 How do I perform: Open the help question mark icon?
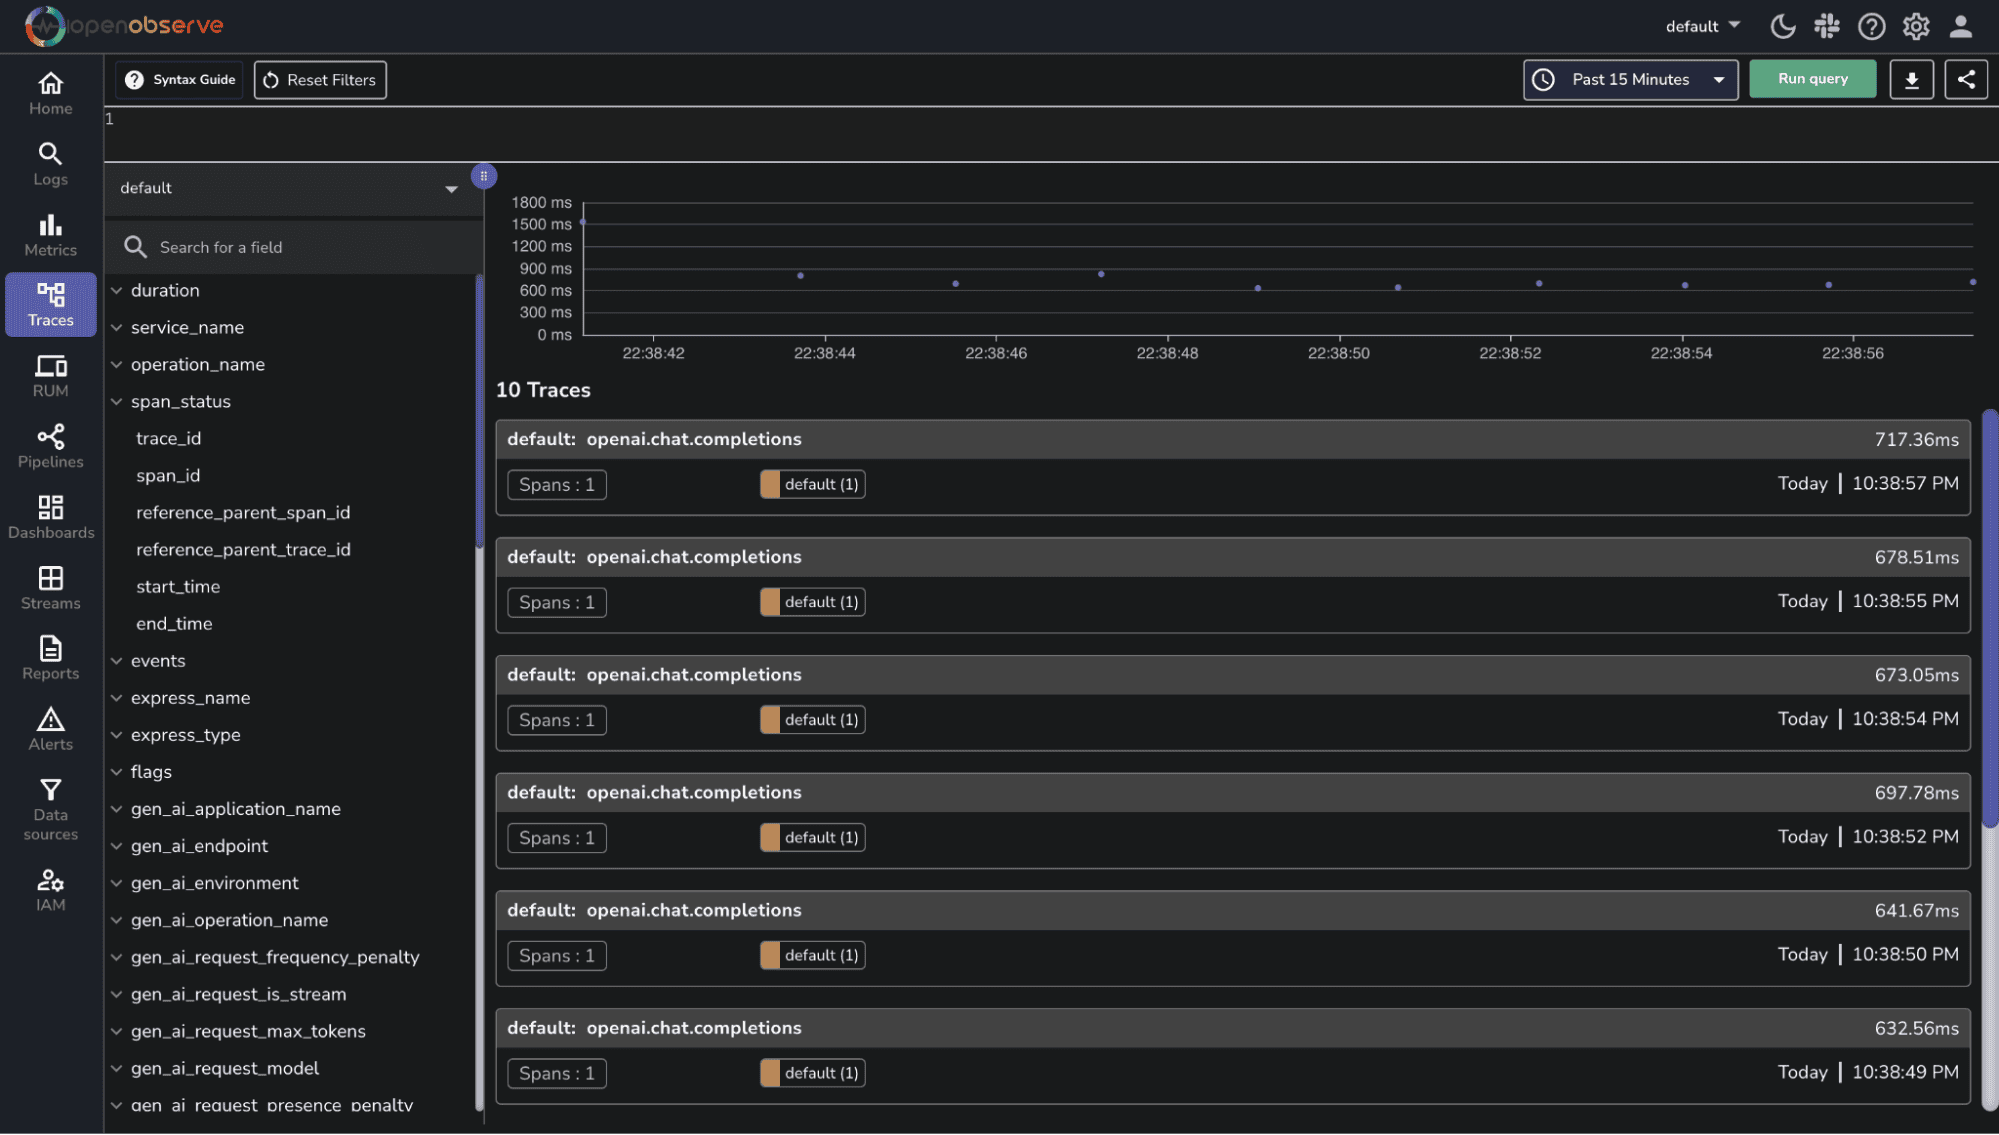click(1871, 26)
